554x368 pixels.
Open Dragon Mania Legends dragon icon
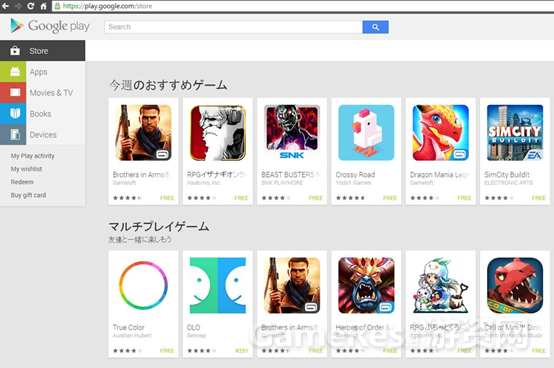(x=441, y=133)
